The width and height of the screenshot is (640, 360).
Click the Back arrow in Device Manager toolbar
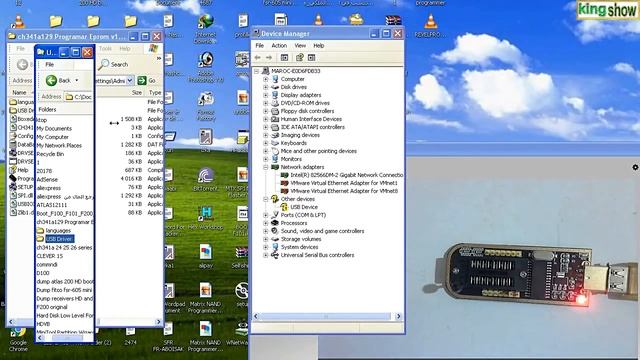click(258, 58)
